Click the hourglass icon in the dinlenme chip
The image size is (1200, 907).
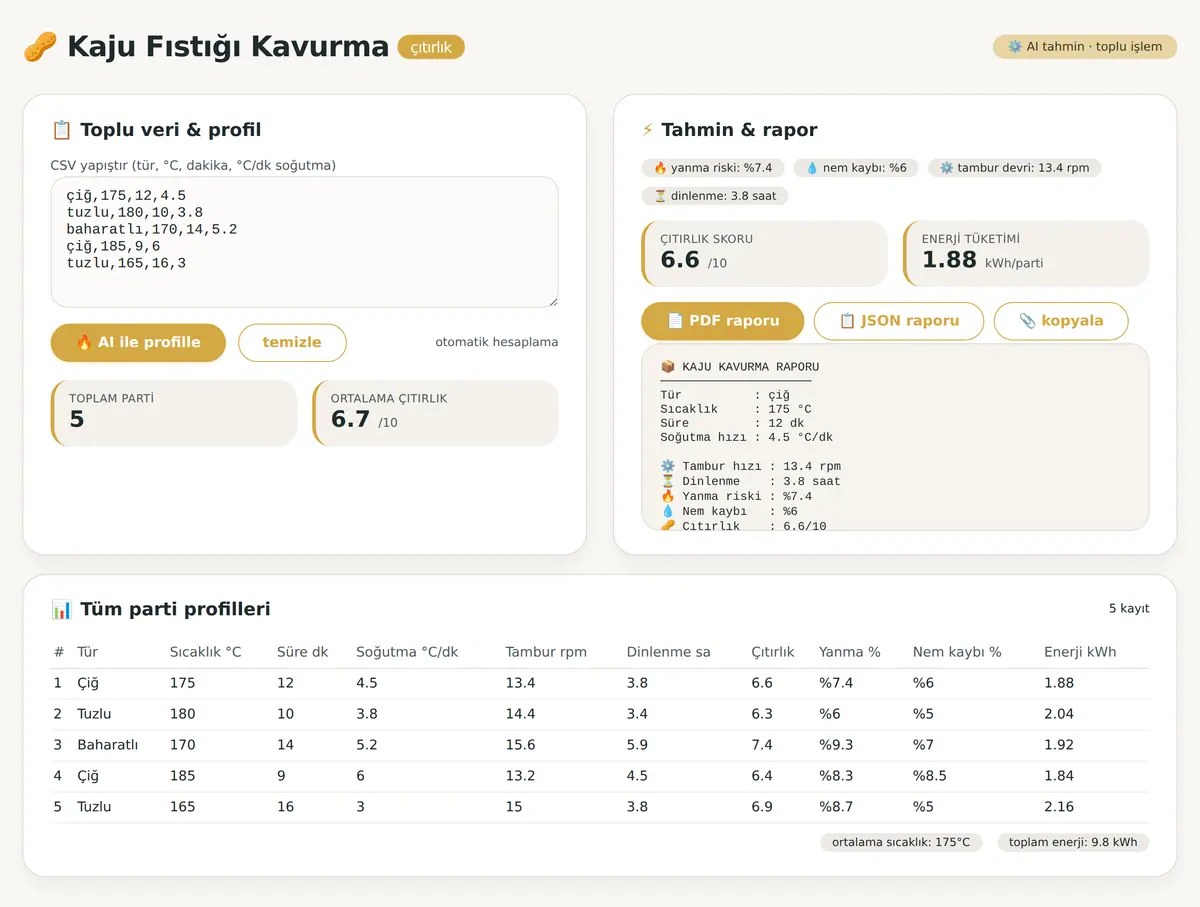pos(660,196)
